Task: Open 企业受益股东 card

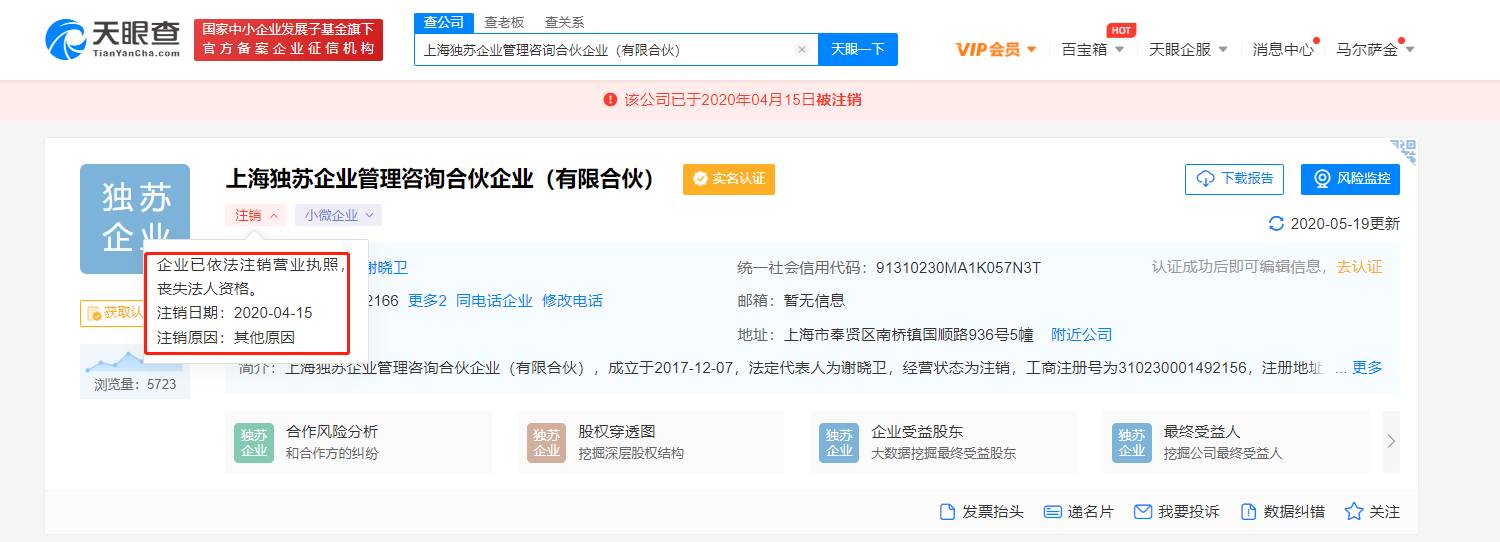Action: (943, 441)
